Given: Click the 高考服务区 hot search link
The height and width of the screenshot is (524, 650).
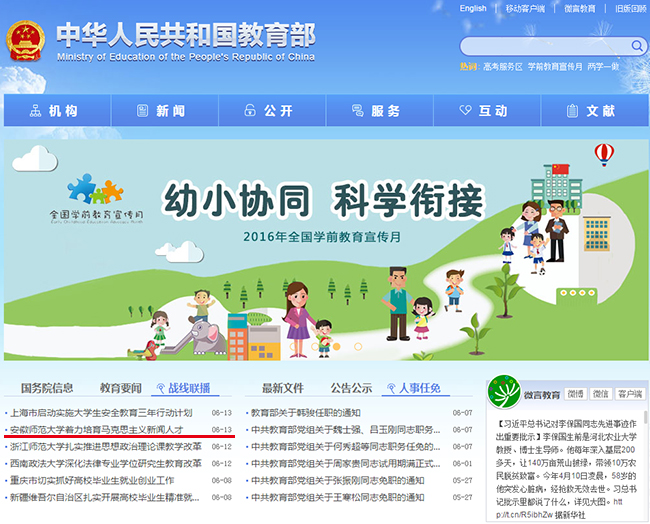Looking at the screenshot, I should [504, 66].
